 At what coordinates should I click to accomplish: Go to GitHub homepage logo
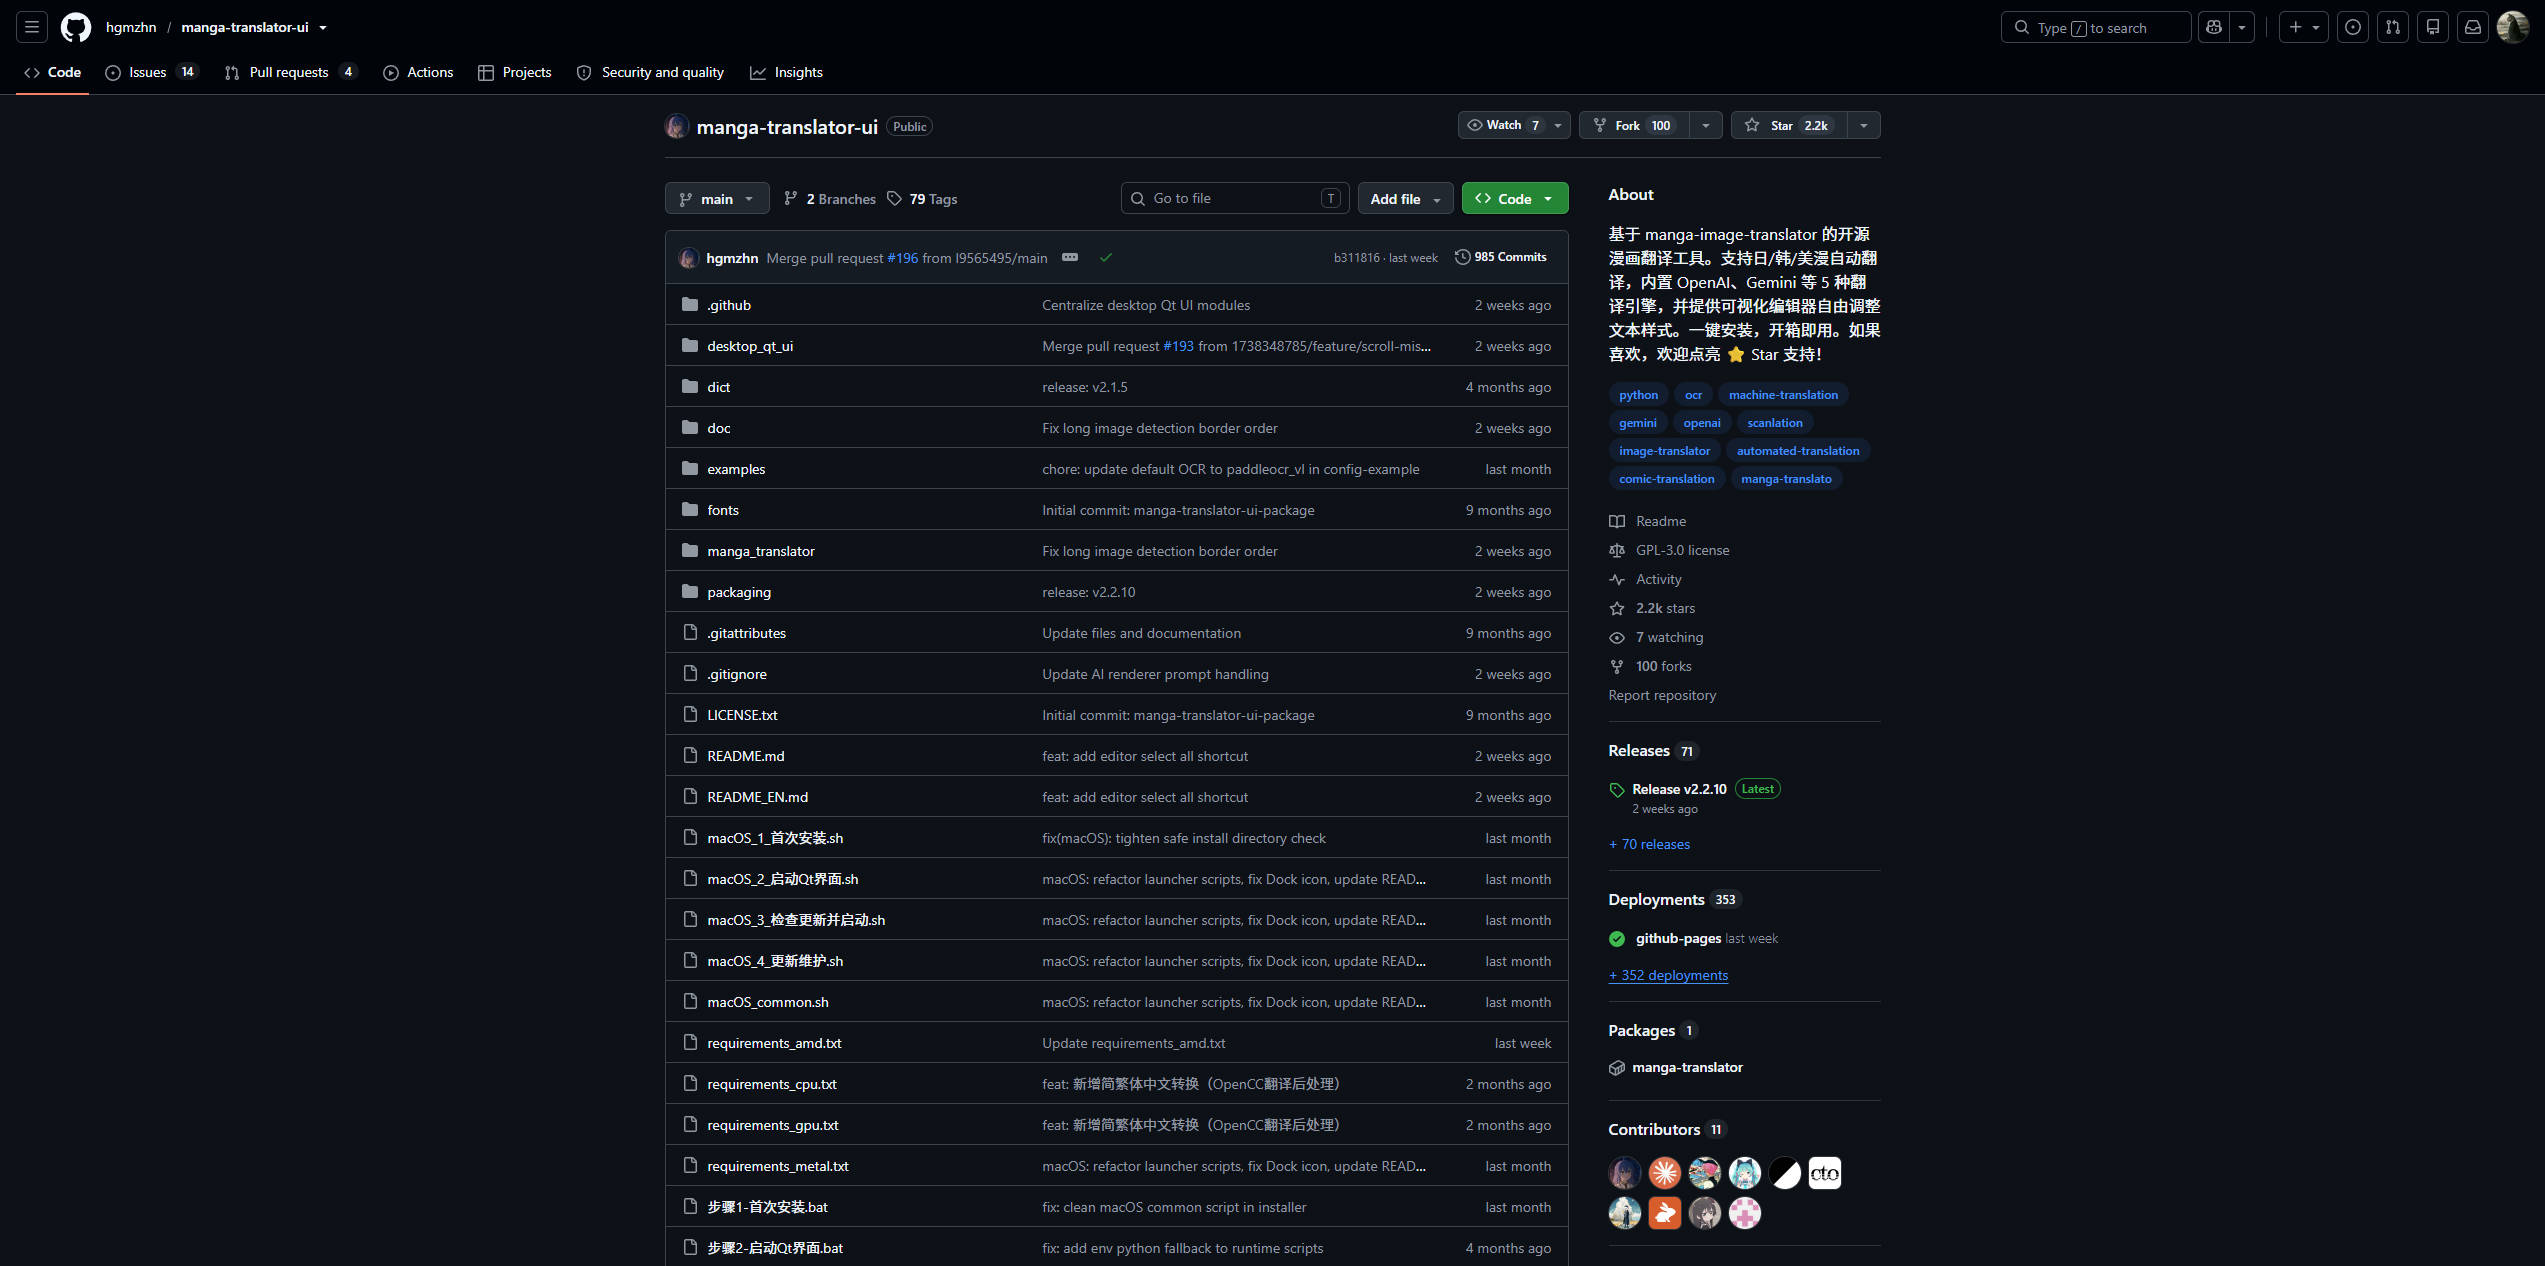(x=76, y=27)
